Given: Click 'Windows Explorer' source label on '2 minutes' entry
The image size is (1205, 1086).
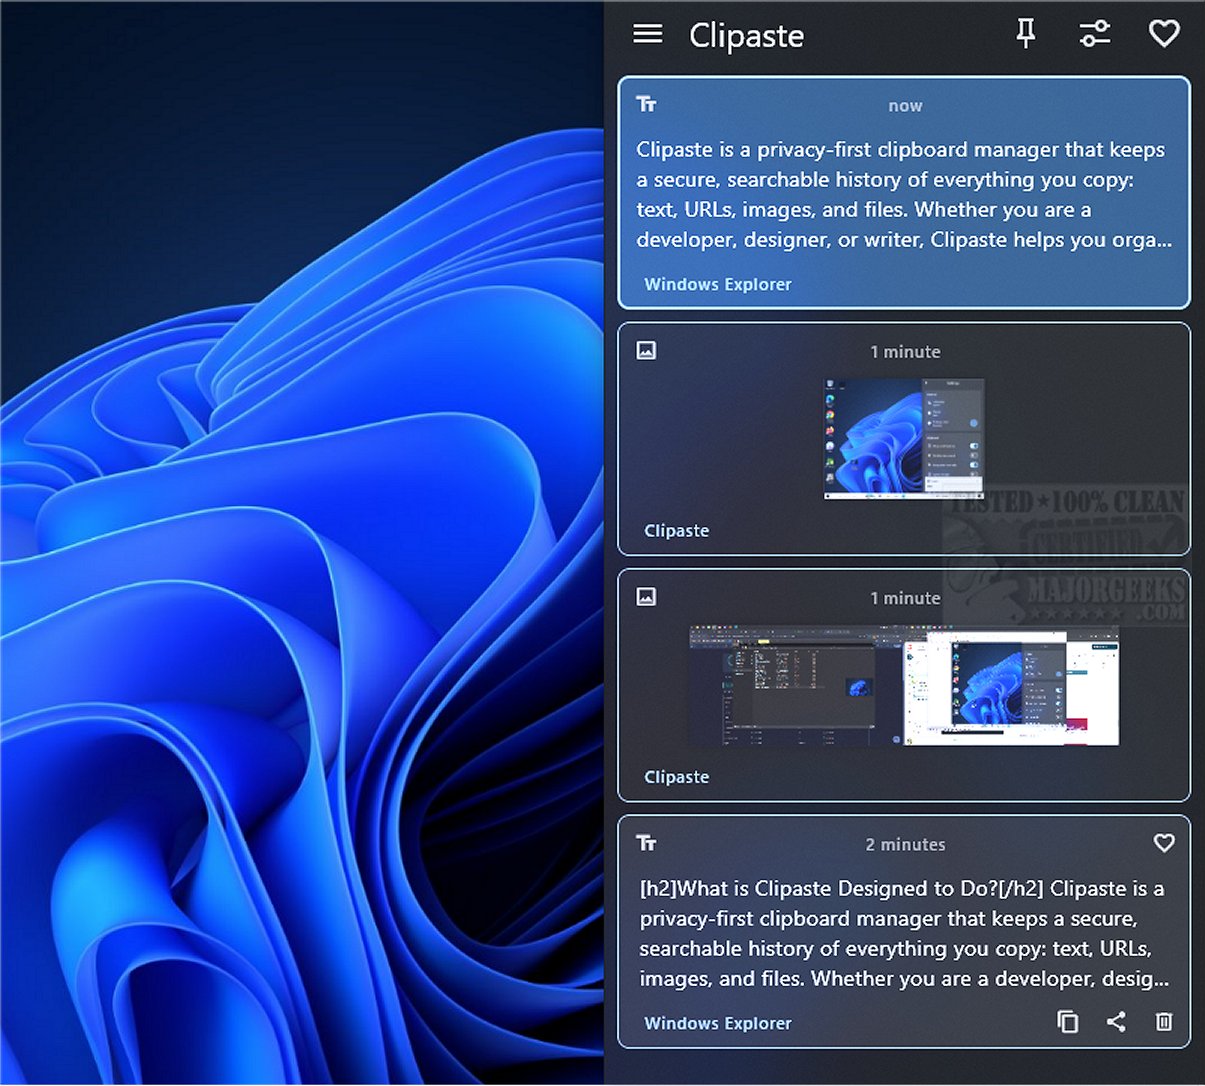Looking at the screenshot, I should (x=718, y=1023).
